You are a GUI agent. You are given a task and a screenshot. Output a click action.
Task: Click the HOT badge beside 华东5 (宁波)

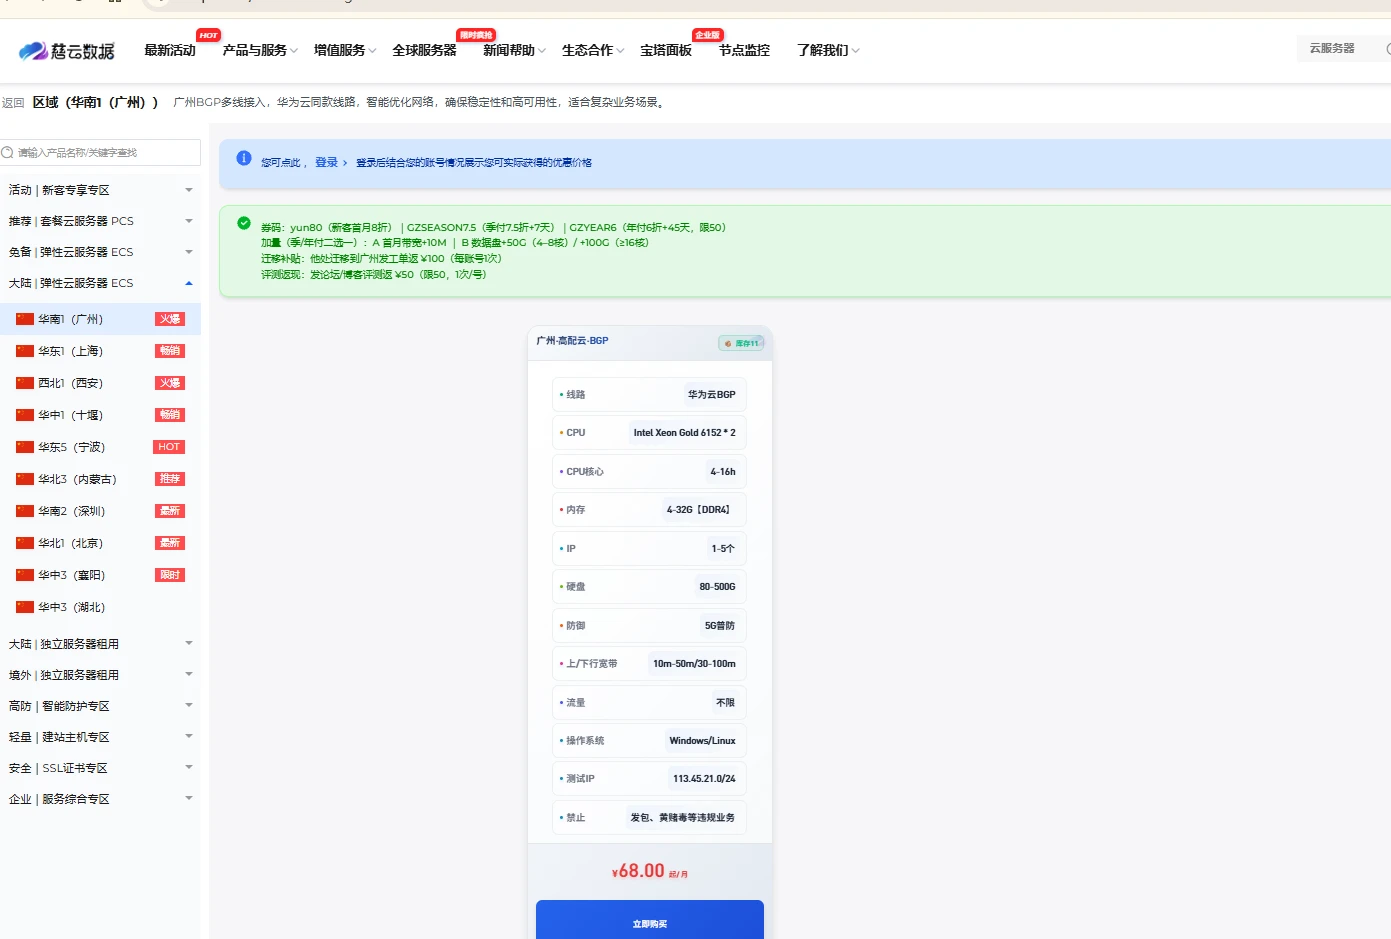(x=169, y=447)
